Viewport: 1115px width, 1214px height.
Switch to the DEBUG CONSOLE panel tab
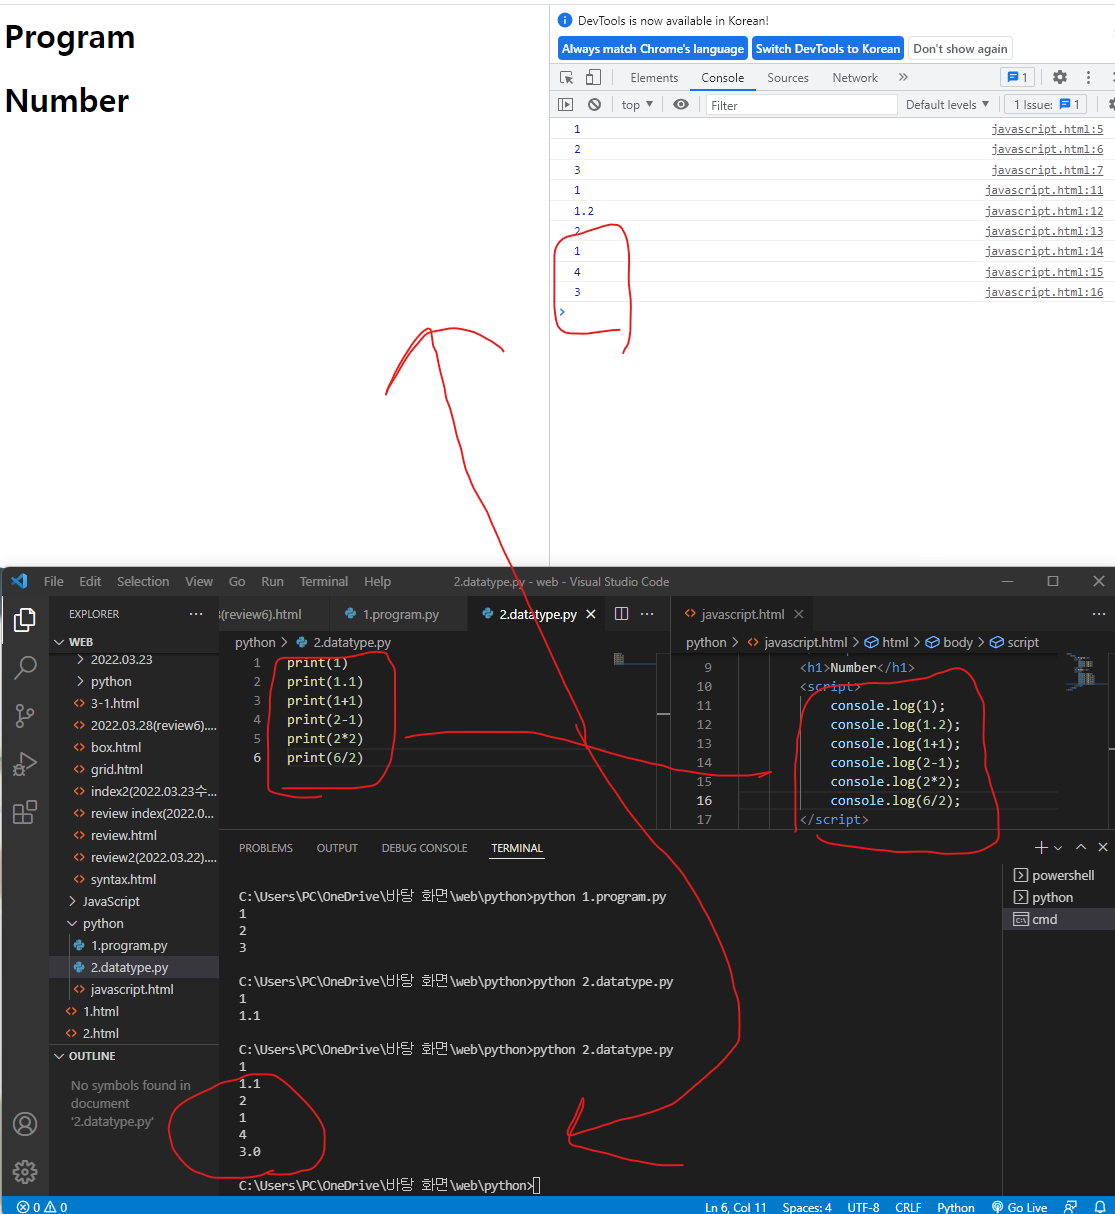(424, 848)
